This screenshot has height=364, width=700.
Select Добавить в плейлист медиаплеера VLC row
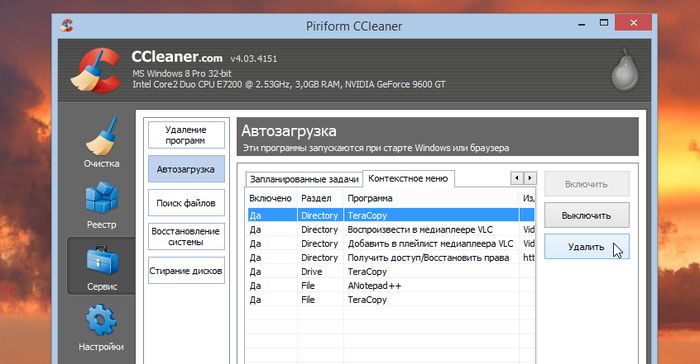391,244
